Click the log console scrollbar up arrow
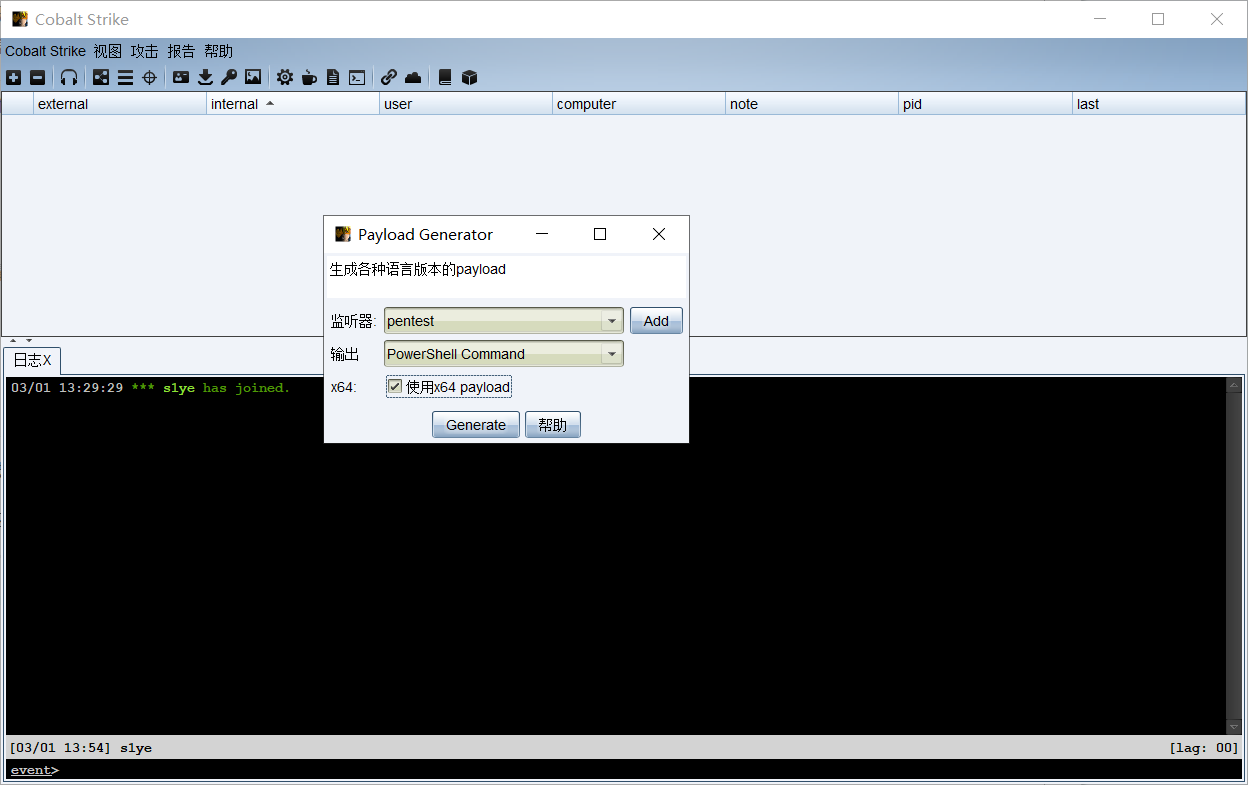Screen dimensions: 1248x785 pyautogui.click(x=1234, y=385)
